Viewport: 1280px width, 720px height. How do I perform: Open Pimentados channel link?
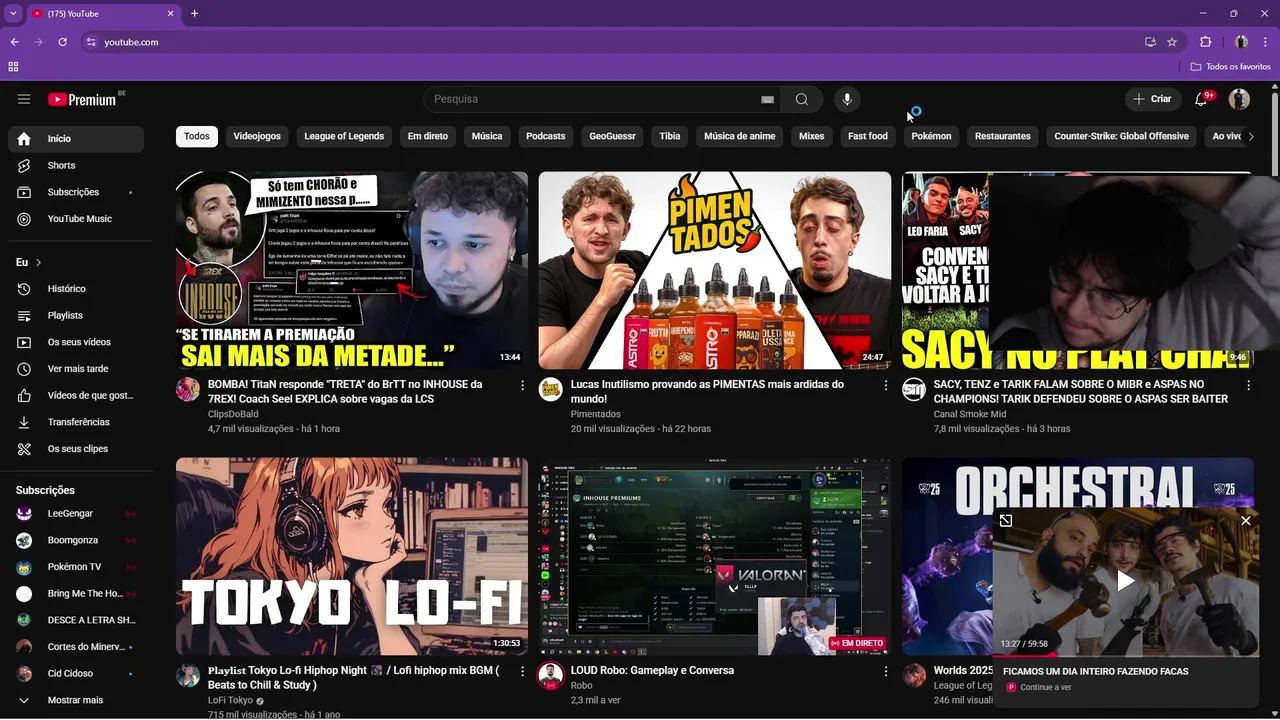[596, 414]
